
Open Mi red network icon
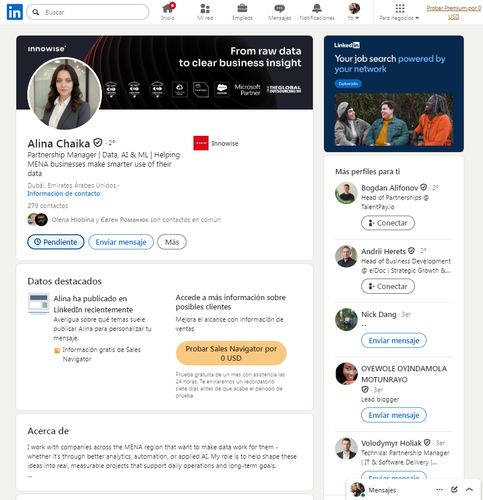tap(205, 12)
